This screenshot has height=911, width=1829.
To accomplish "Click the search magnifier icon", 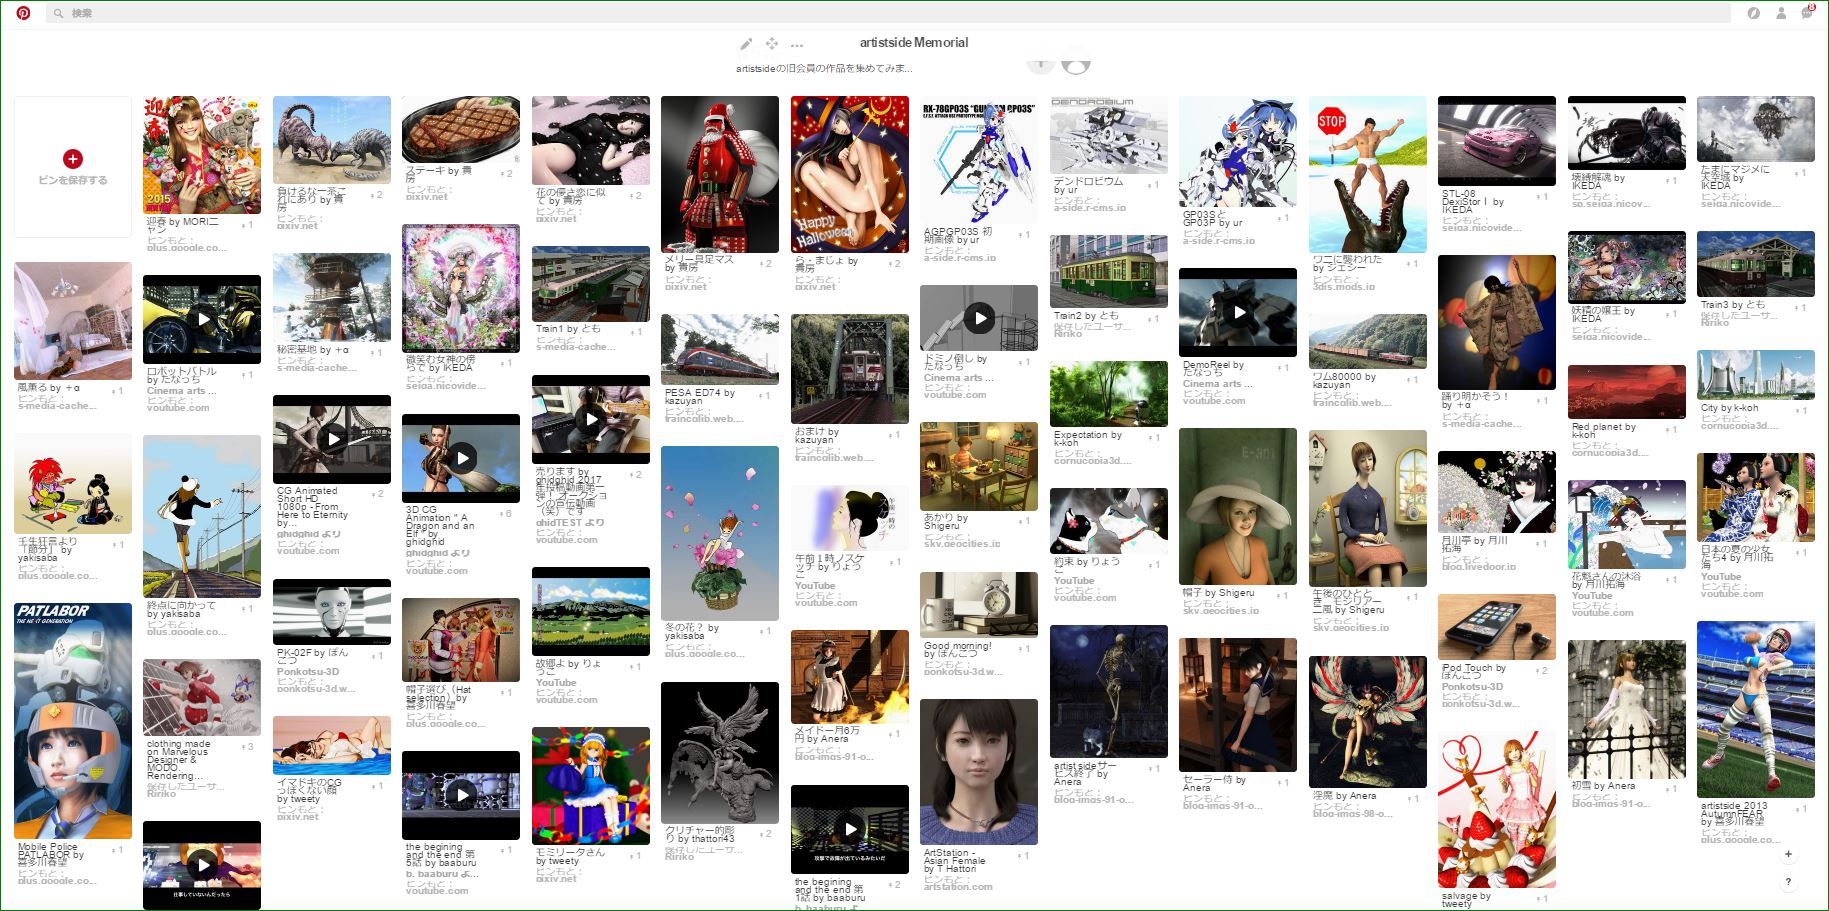I will click(x=59, y=14).
